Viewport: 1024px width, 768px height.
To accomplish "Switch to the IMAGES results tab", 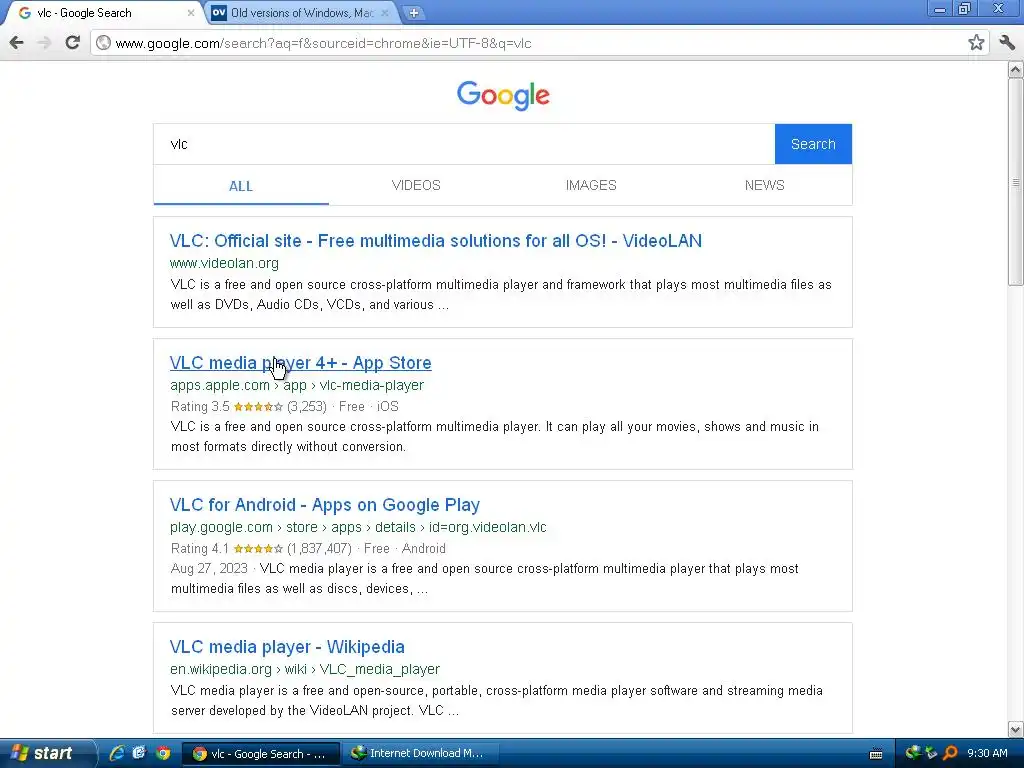I will 591,185.
